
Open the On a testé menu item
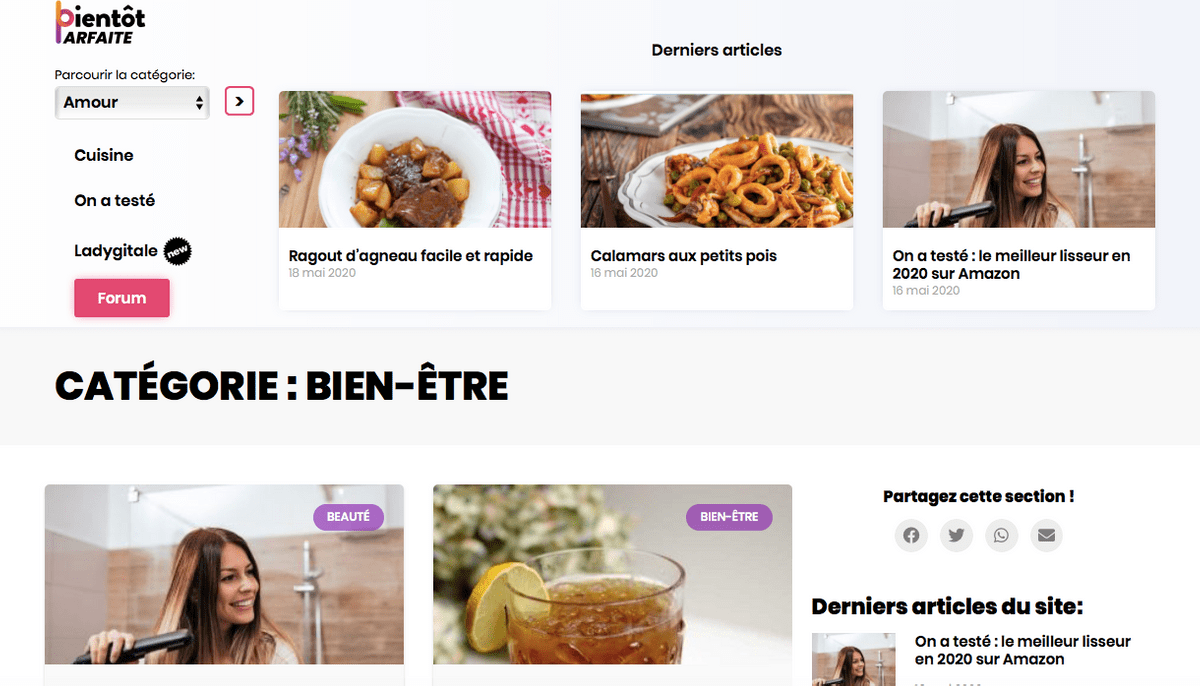coord(115,200)
